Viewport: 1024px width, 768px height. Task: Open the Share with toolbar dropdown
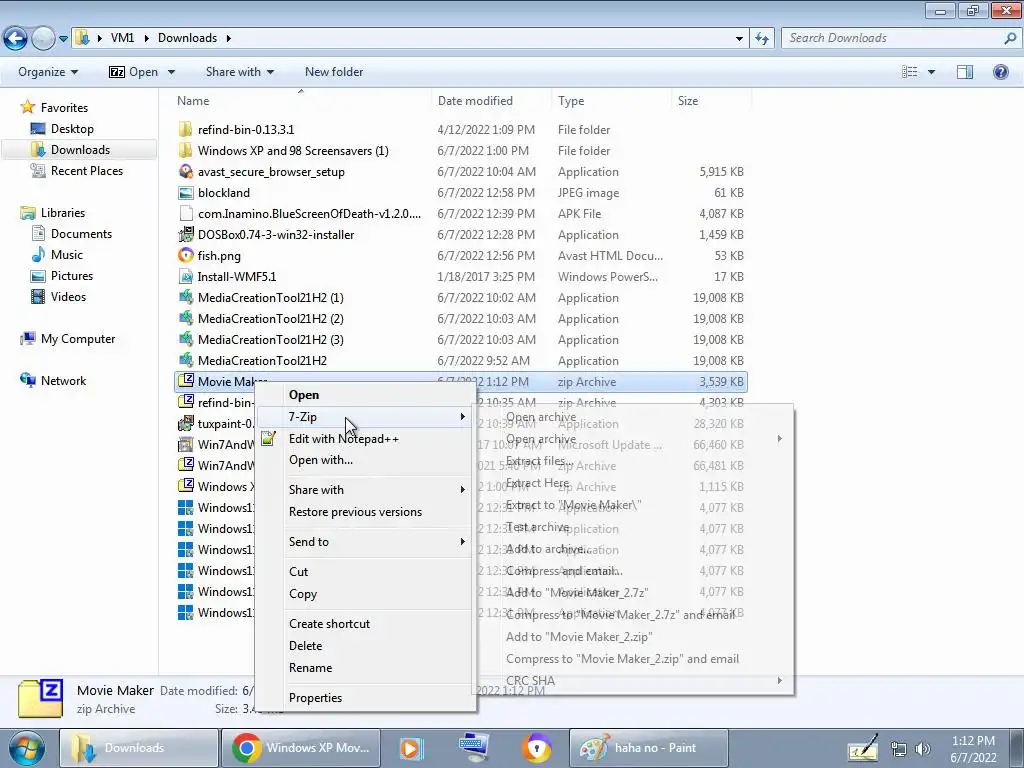(x=240, y=72)
